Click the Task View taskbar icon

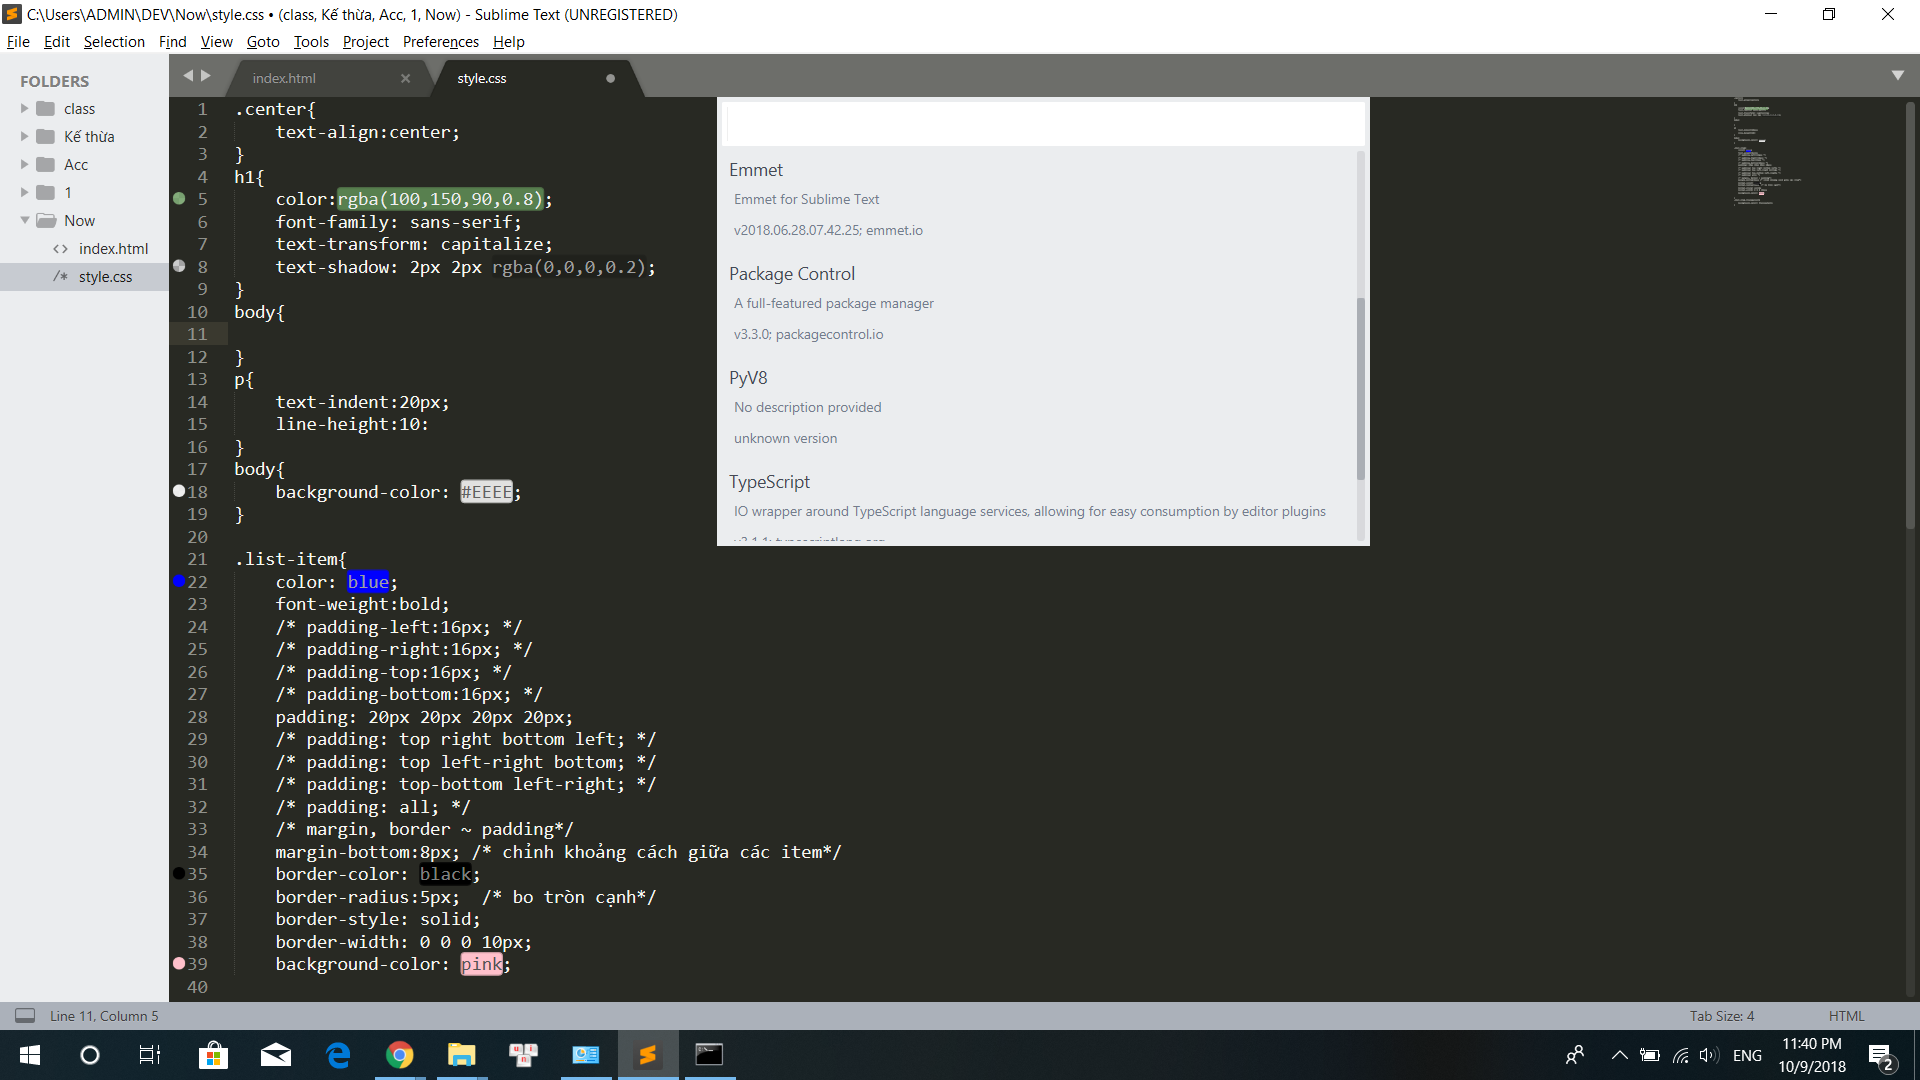148,1054
